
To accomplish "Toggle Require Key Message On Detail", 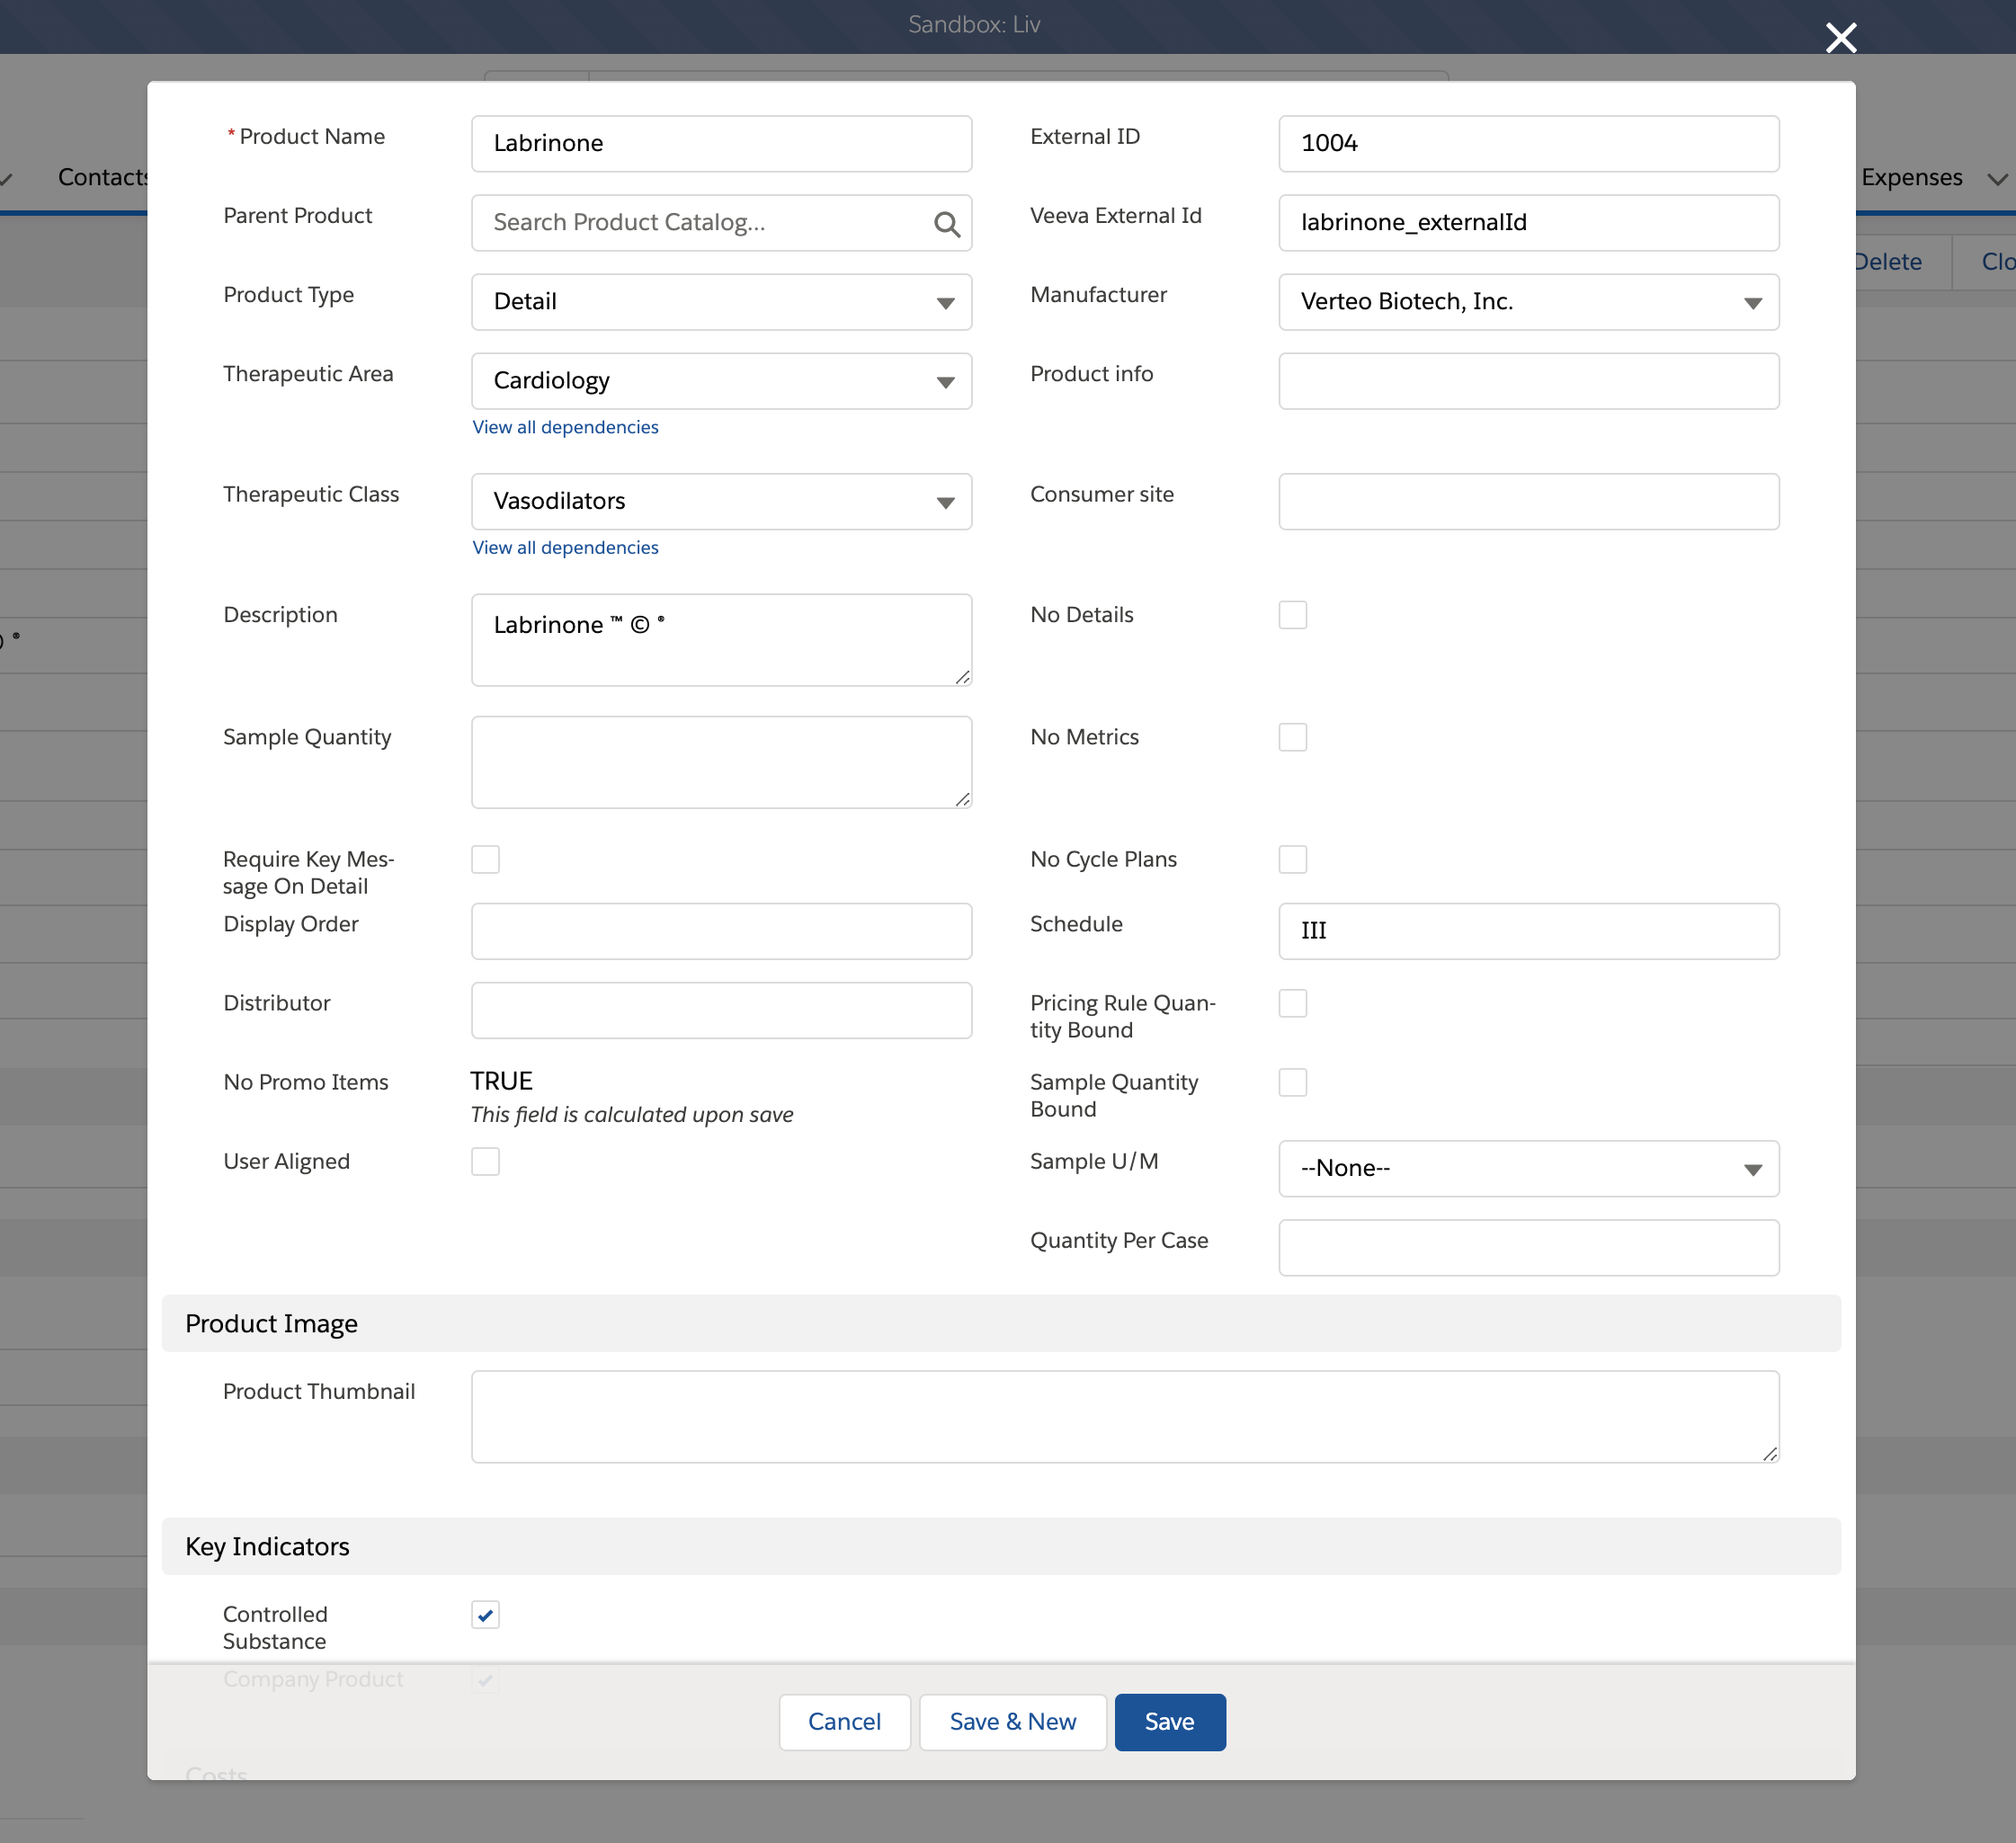I will coord(485,859).
